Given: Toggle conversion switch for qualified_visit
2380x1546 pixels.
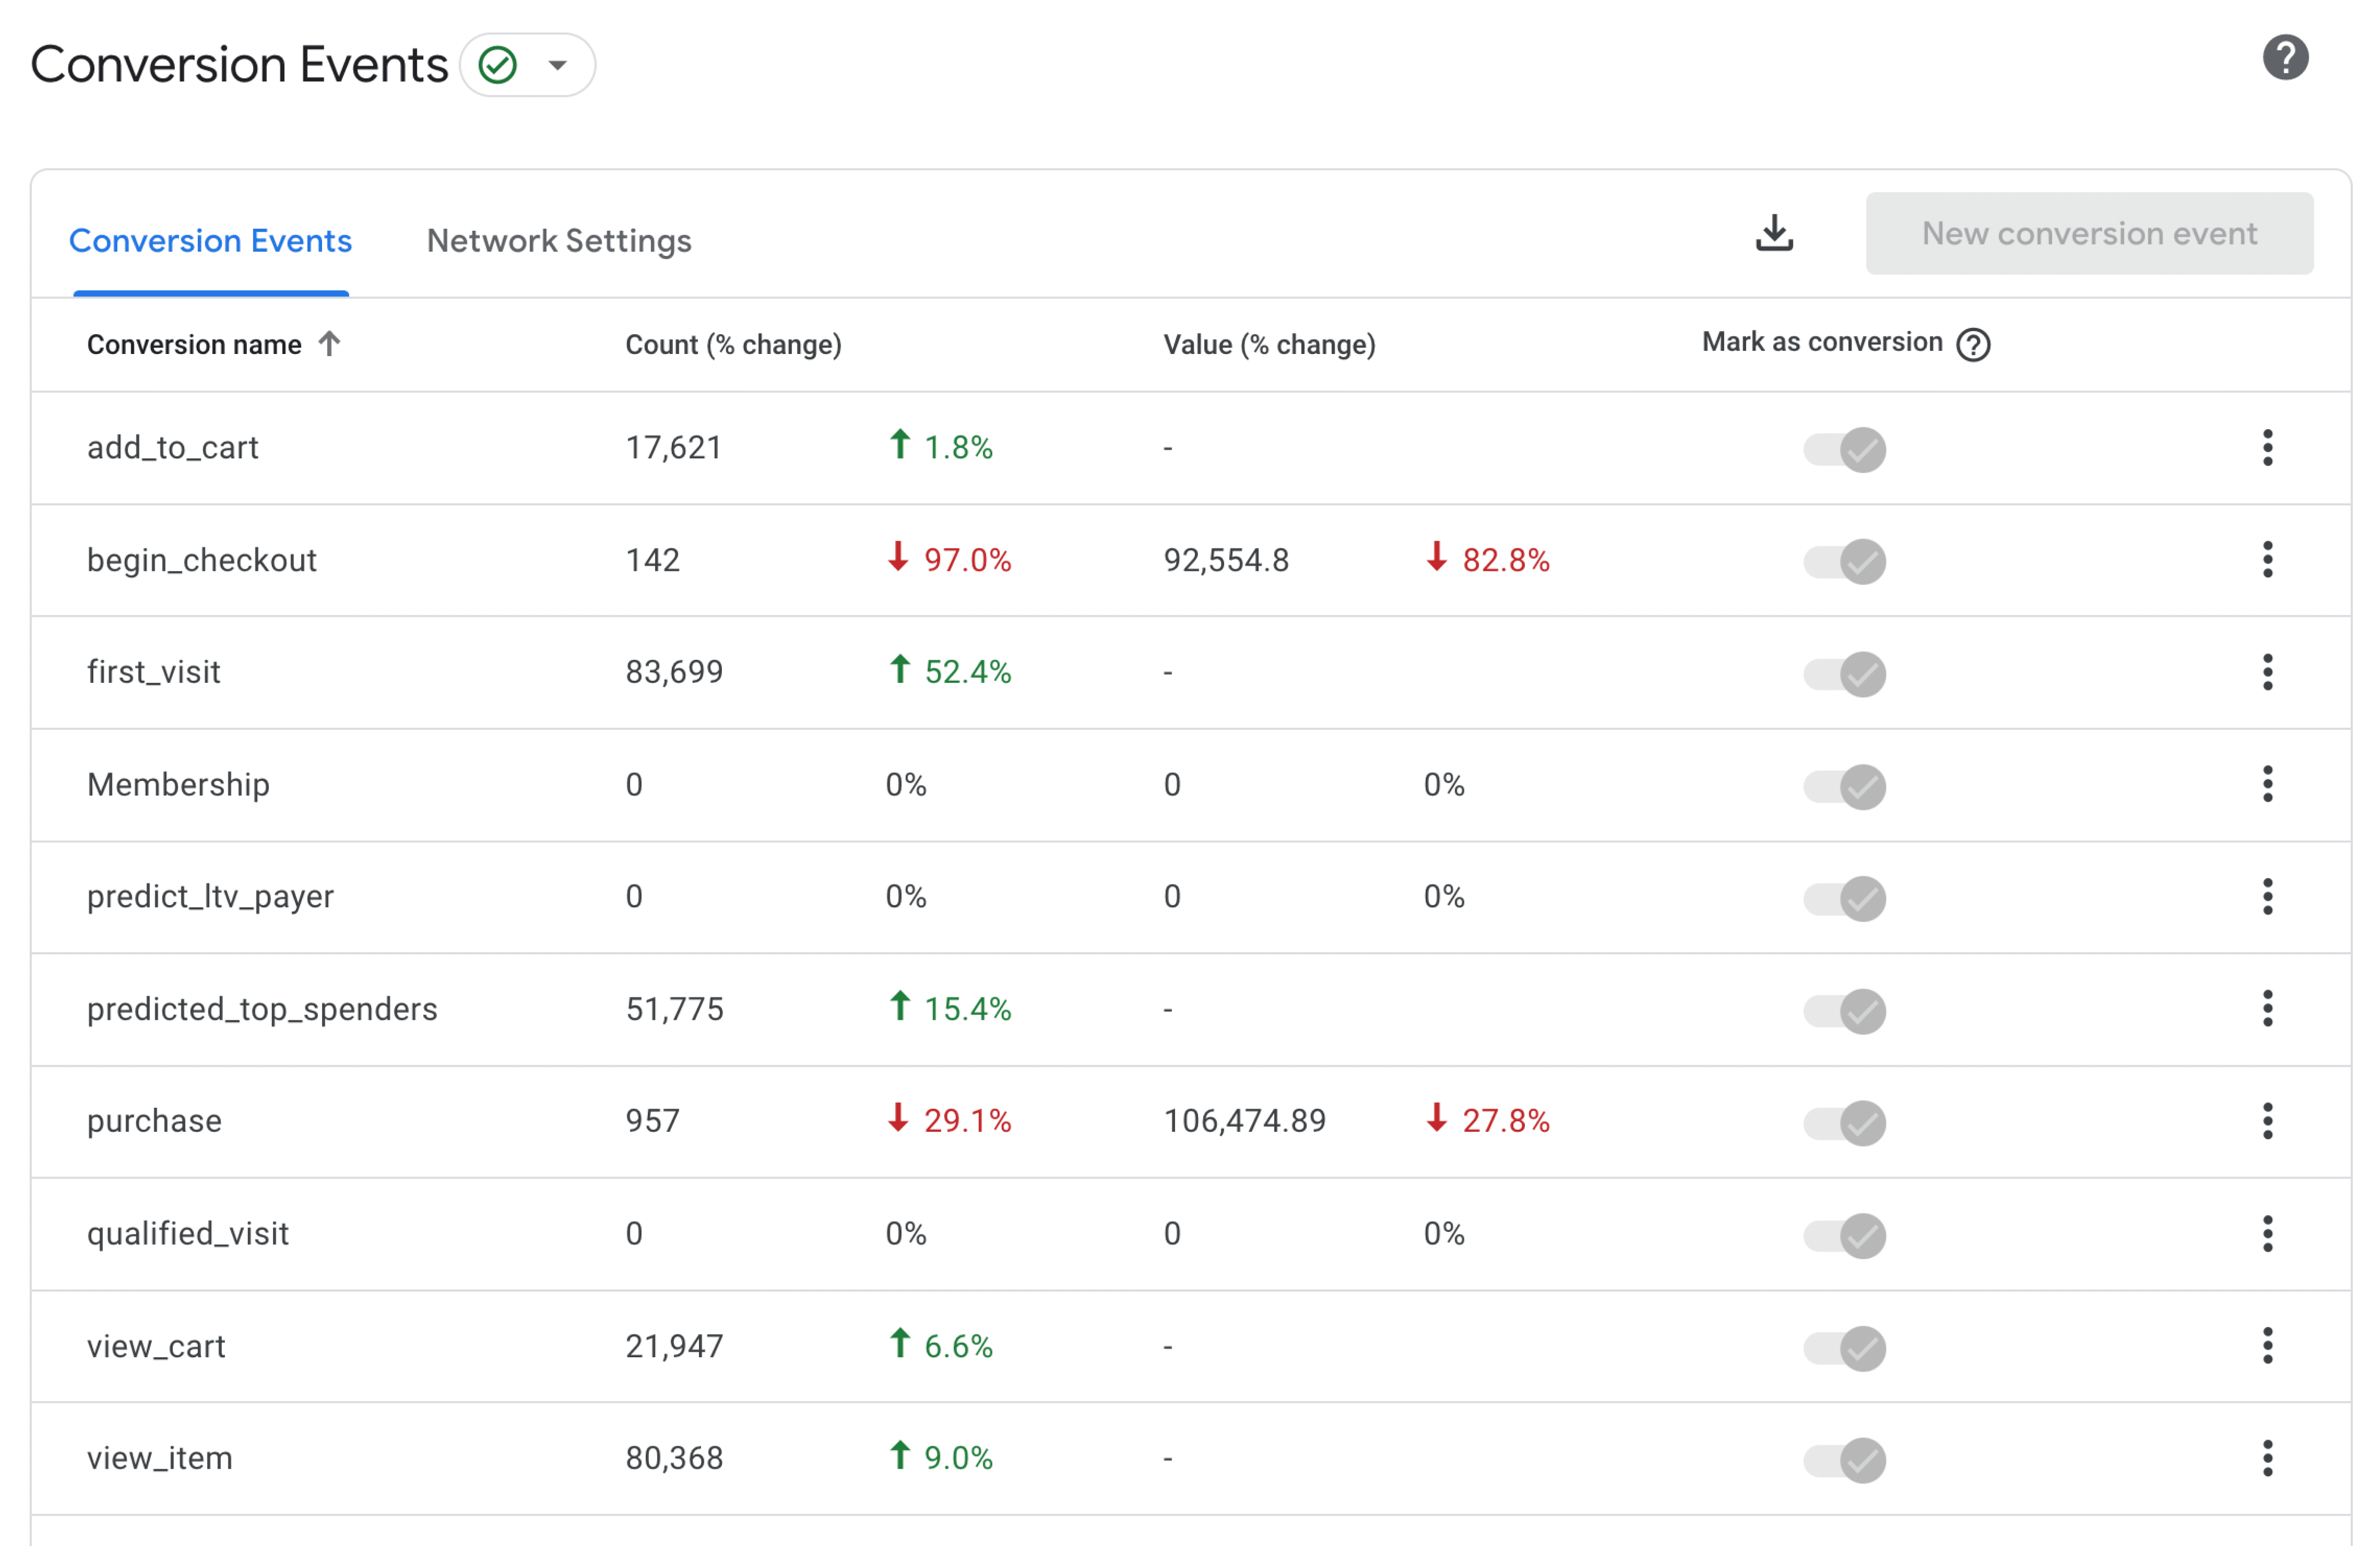Looking at the screenshot, I should point(1844,1235).
